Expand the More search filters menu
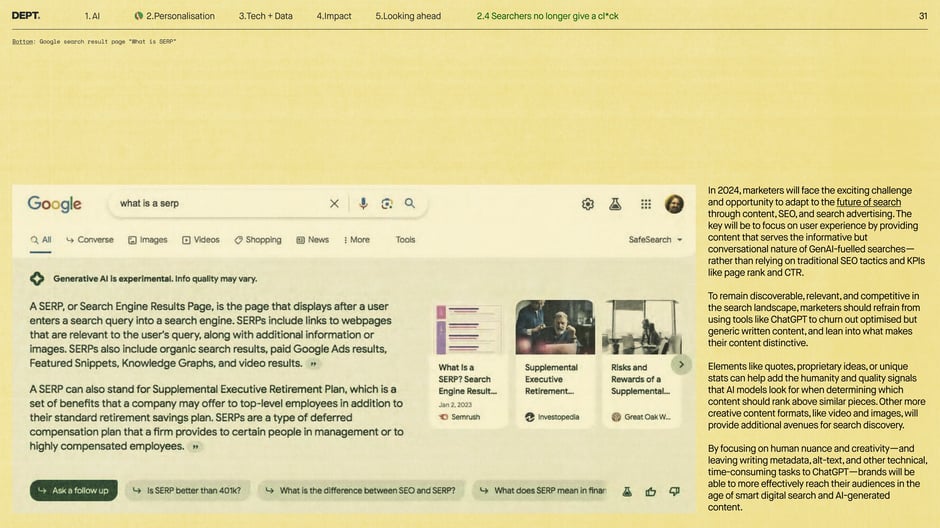The image size is (940, 528). click(x=357, y=240)
